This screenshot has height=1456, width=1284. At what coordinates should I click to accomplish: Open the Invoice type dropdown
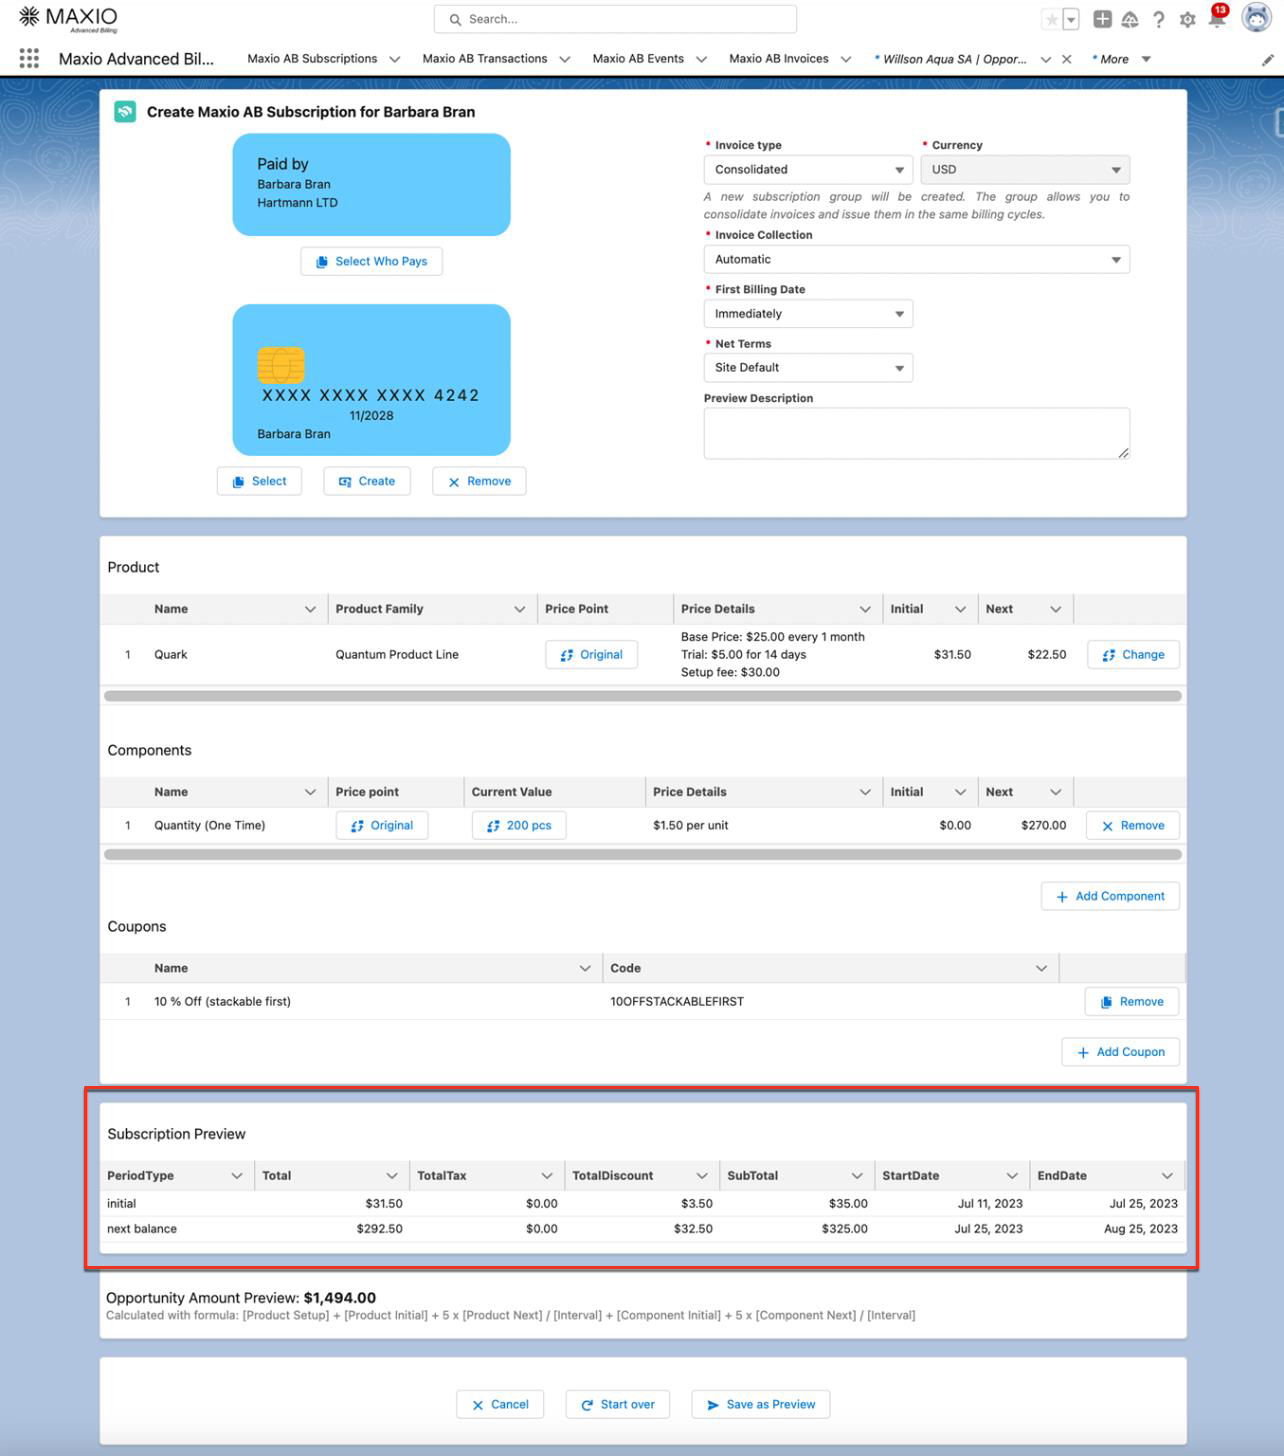click(x=807, y=170)
